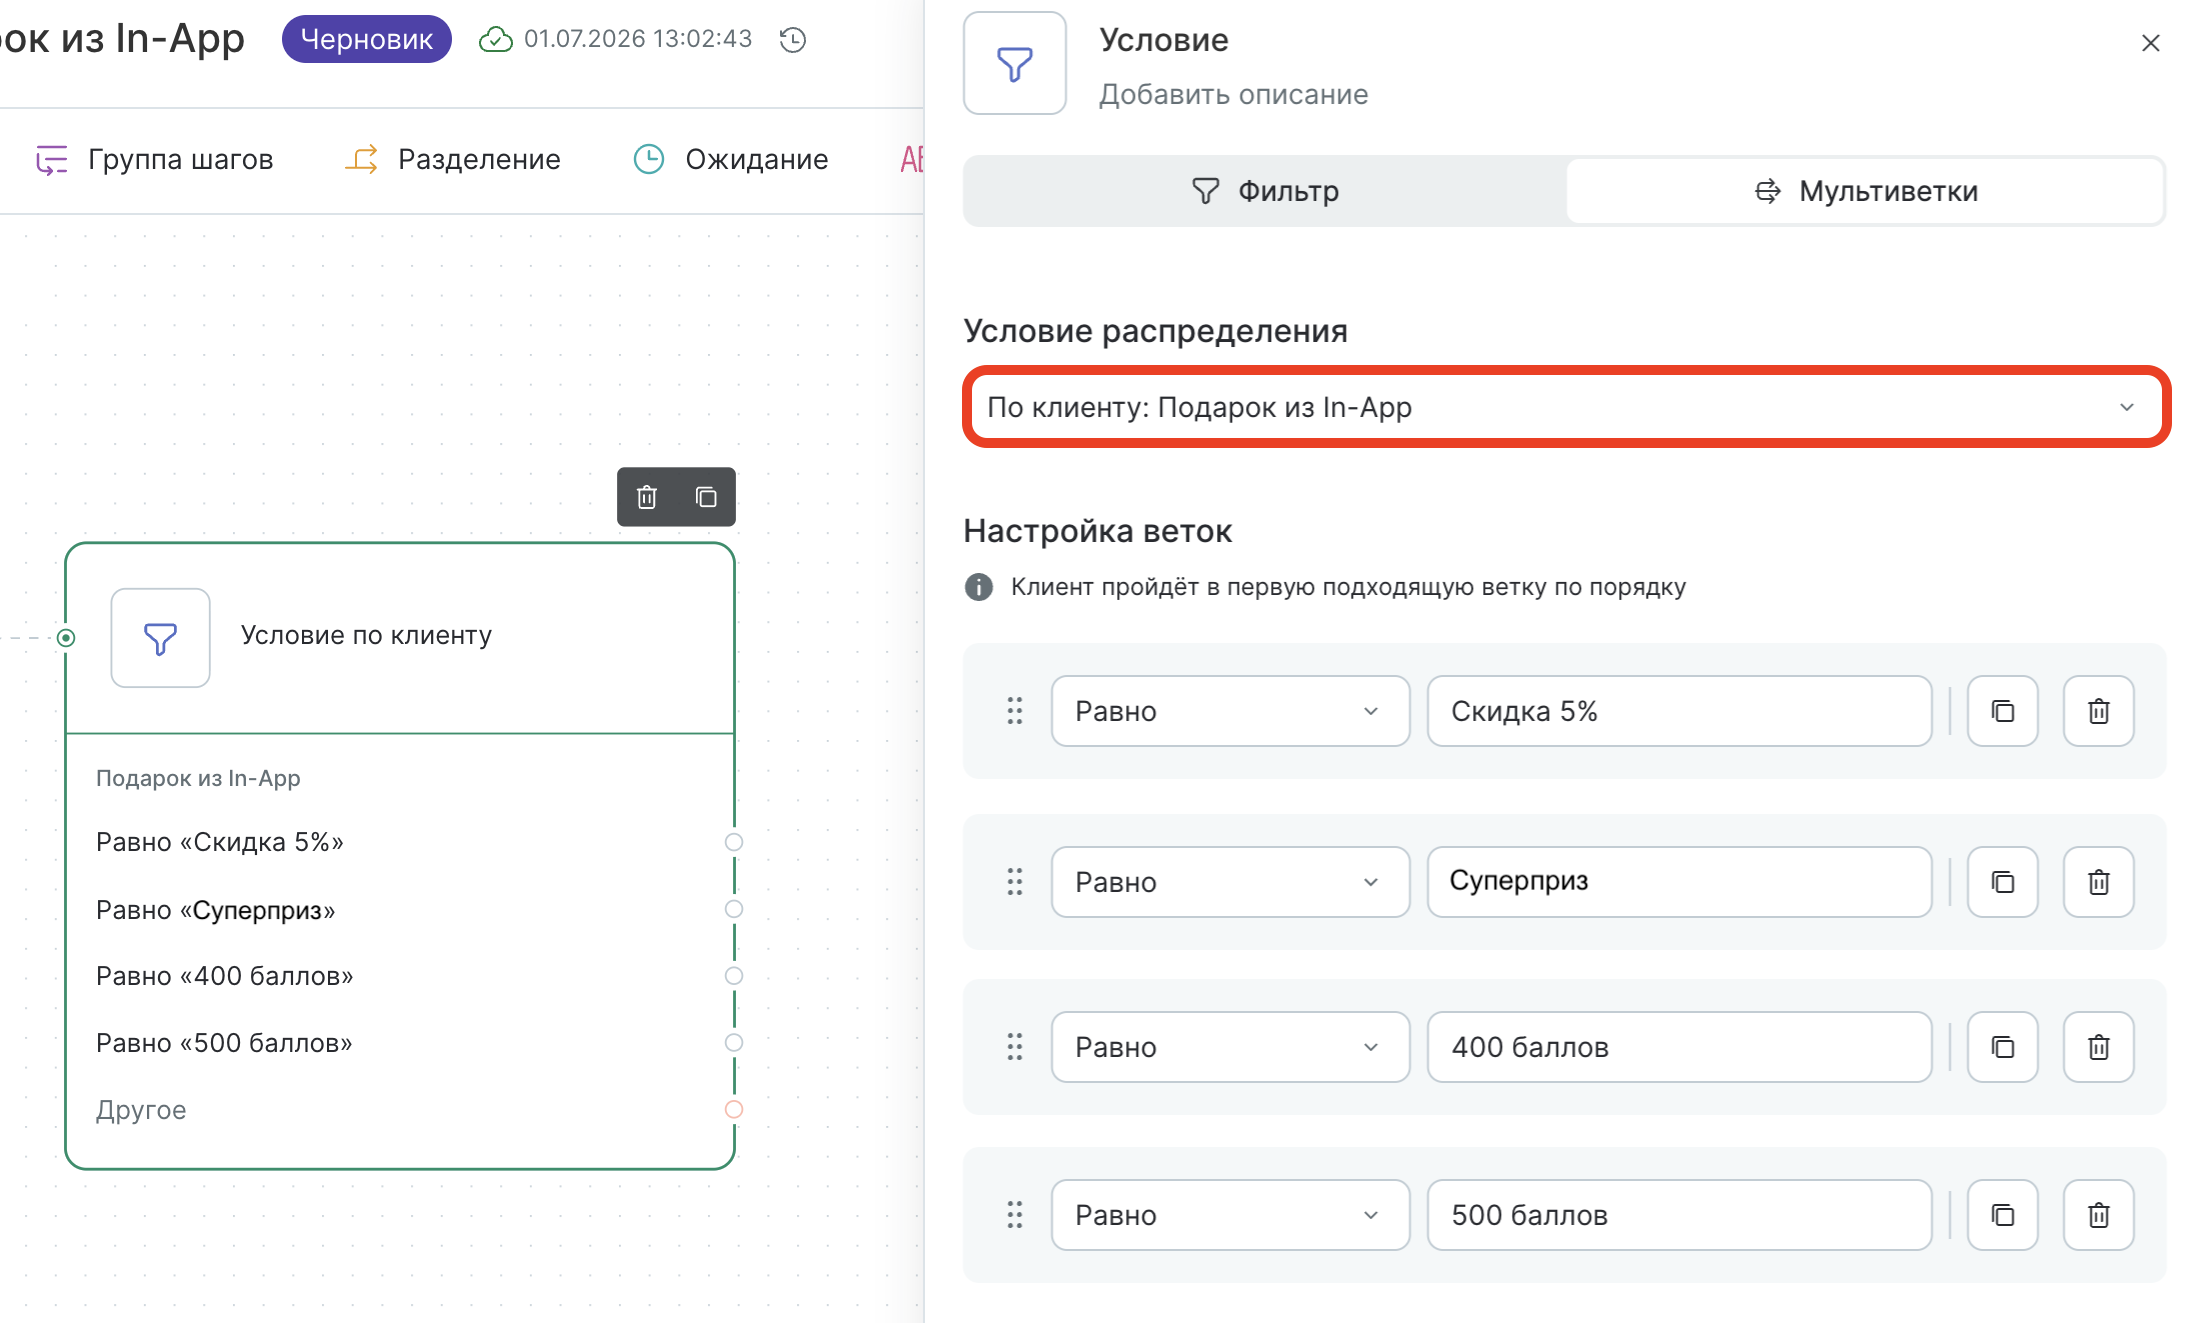Click the Суперприз value field
The height and width of the screenshot is (1323, 2199).
[1680, 882]
